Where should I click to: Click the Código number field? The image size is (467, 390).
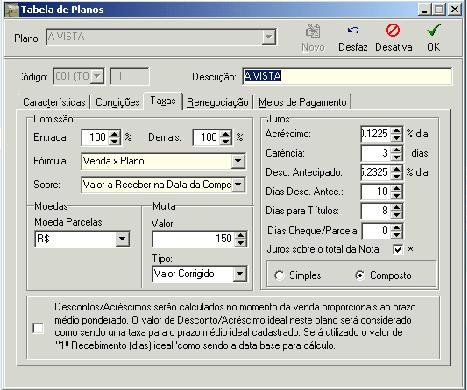tap(129, 76)
